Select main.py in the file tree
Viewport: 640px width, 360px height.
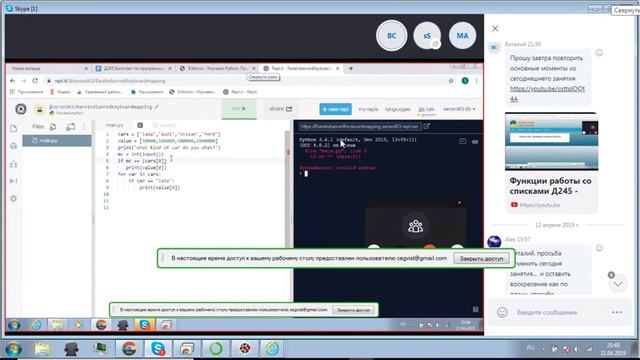point(57,140)
